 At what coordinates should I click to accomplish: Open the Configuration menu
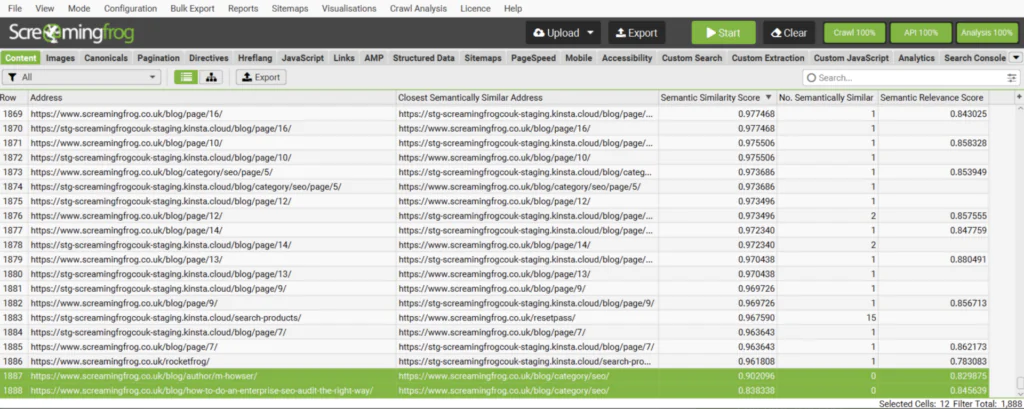coord(131,8)
